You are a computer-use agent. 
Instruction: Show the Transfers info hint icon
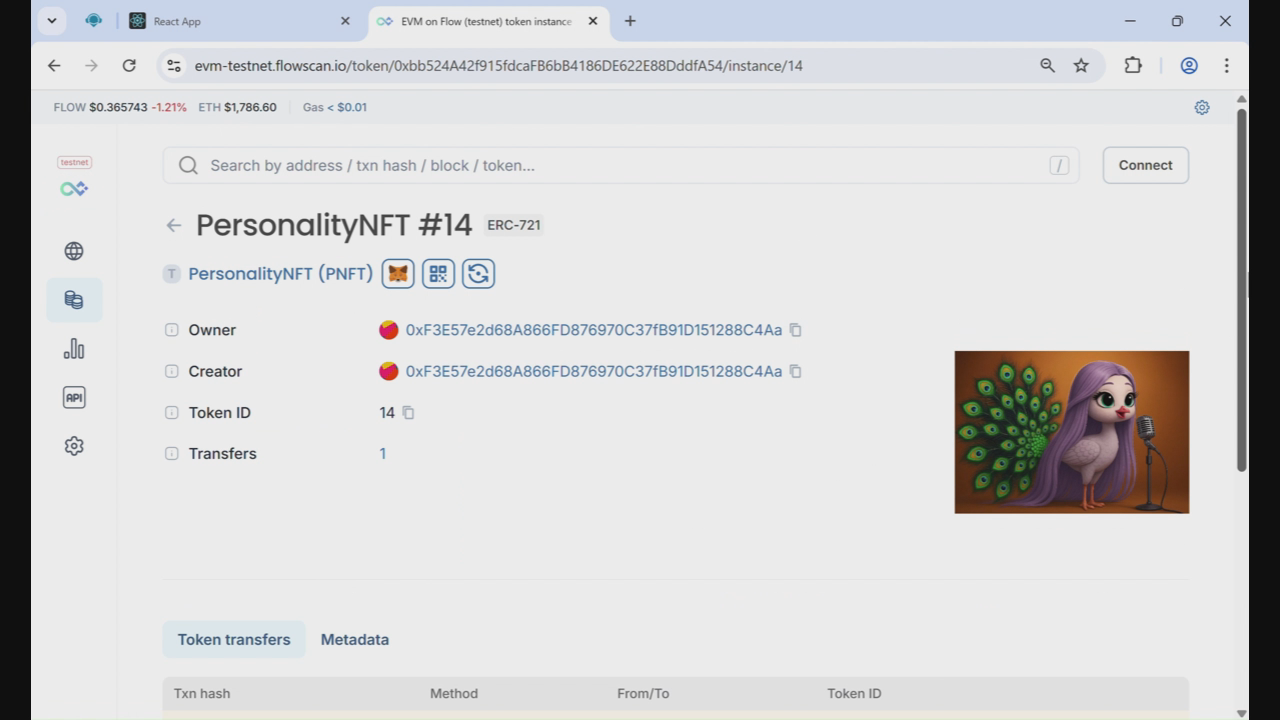[x=172, y=453]
